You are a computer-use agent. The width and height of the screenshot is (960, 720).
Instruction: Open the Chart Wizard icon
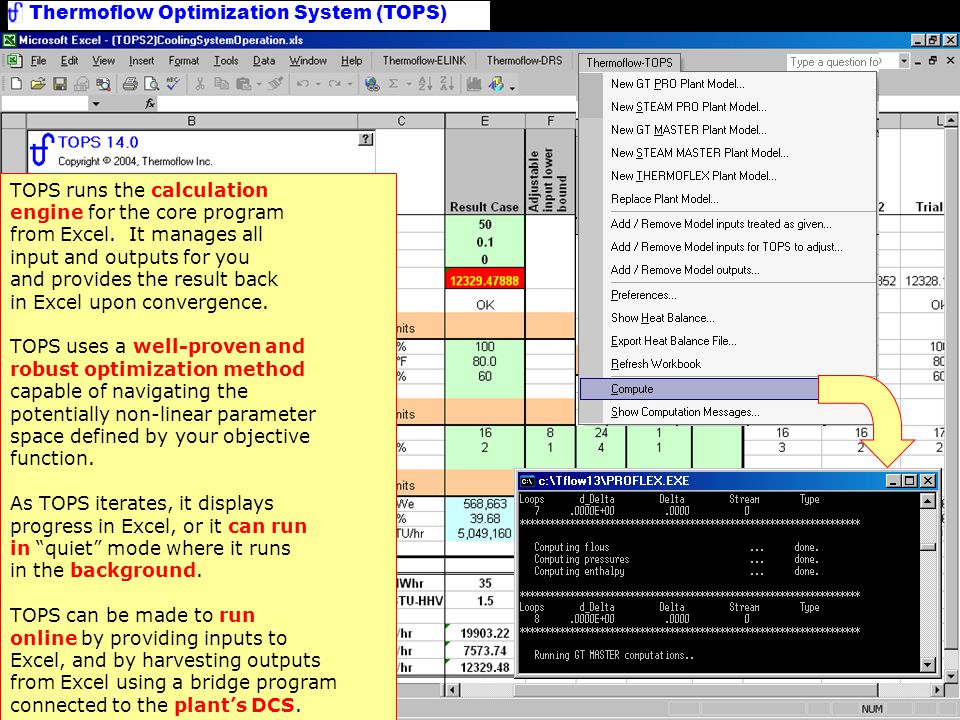(473, 84)
